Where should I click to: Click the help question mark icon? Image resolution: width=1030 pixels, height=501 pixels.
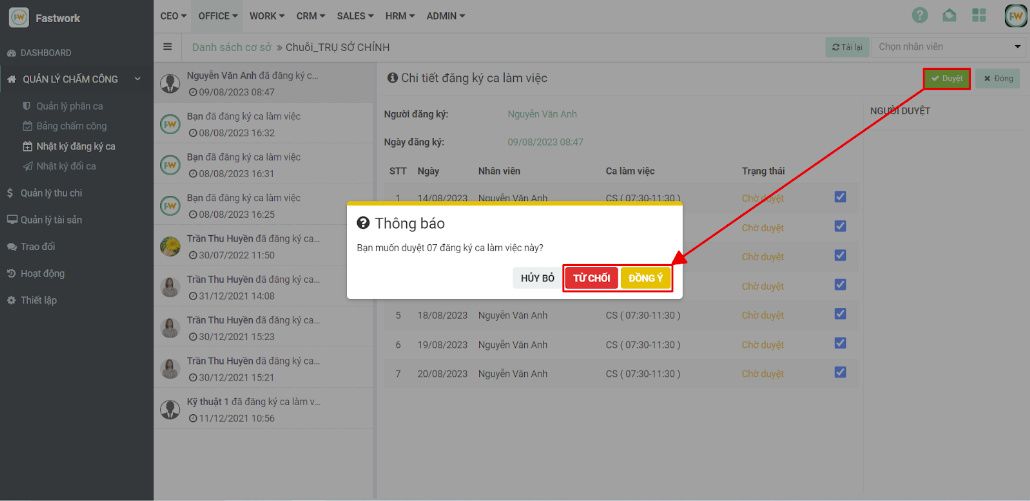pyautogui.click(x=920, y=16)
